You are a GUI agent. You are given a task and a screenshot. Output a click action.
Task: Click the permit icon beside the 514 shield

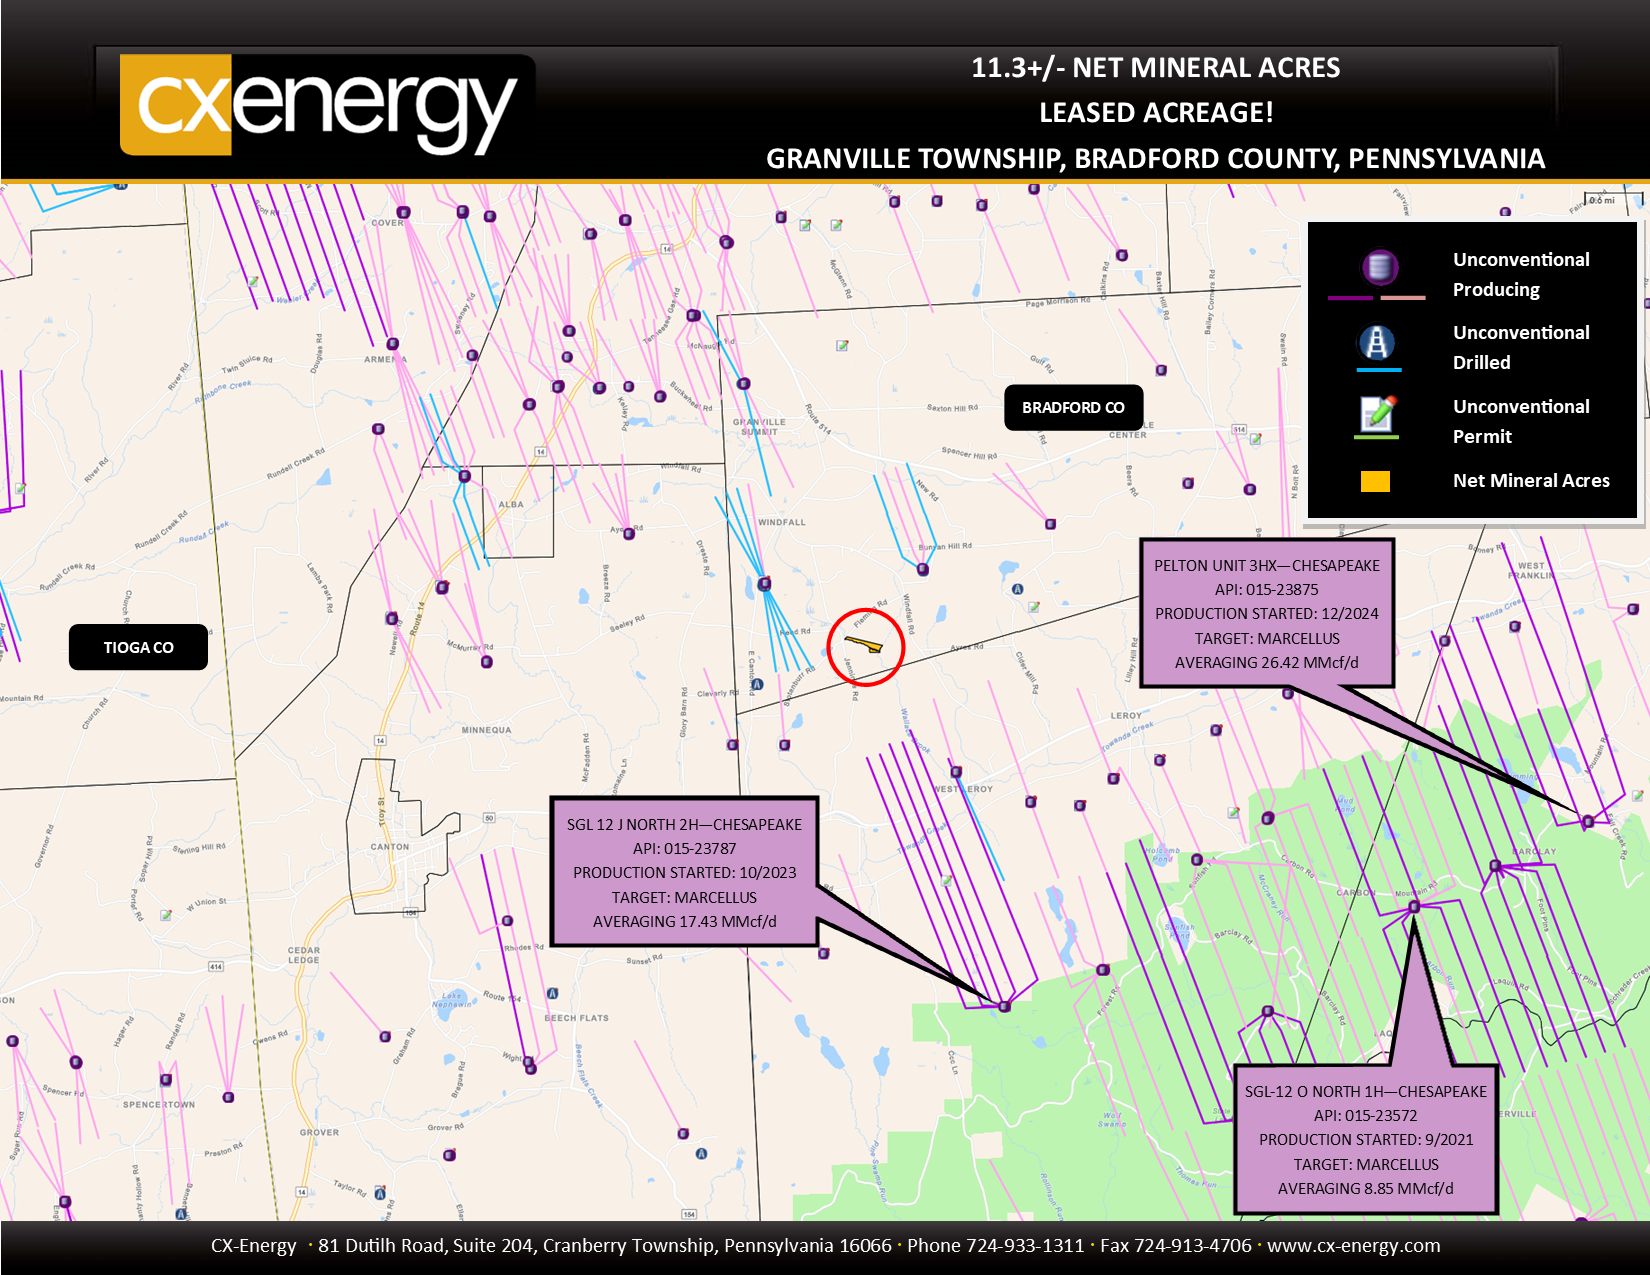1256,438
